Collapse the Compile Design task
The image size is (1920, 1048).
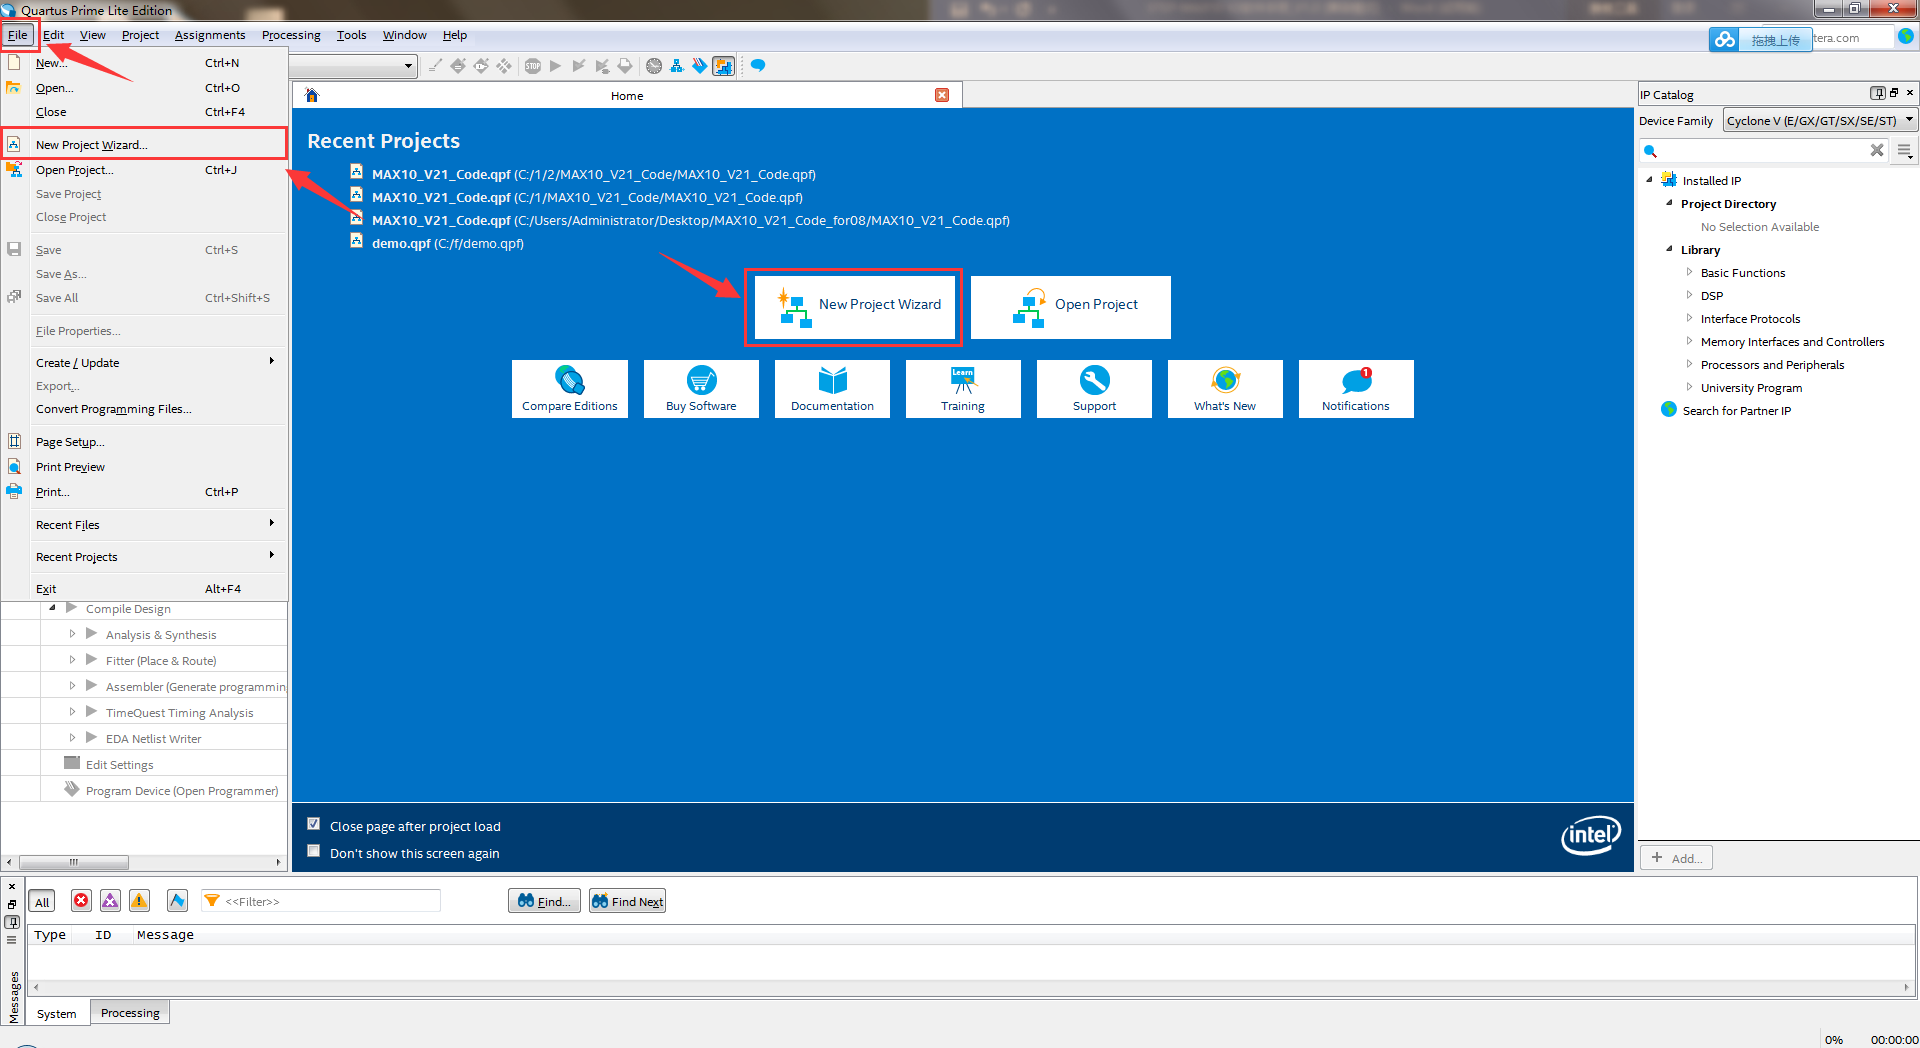click(x=52, y=608)
